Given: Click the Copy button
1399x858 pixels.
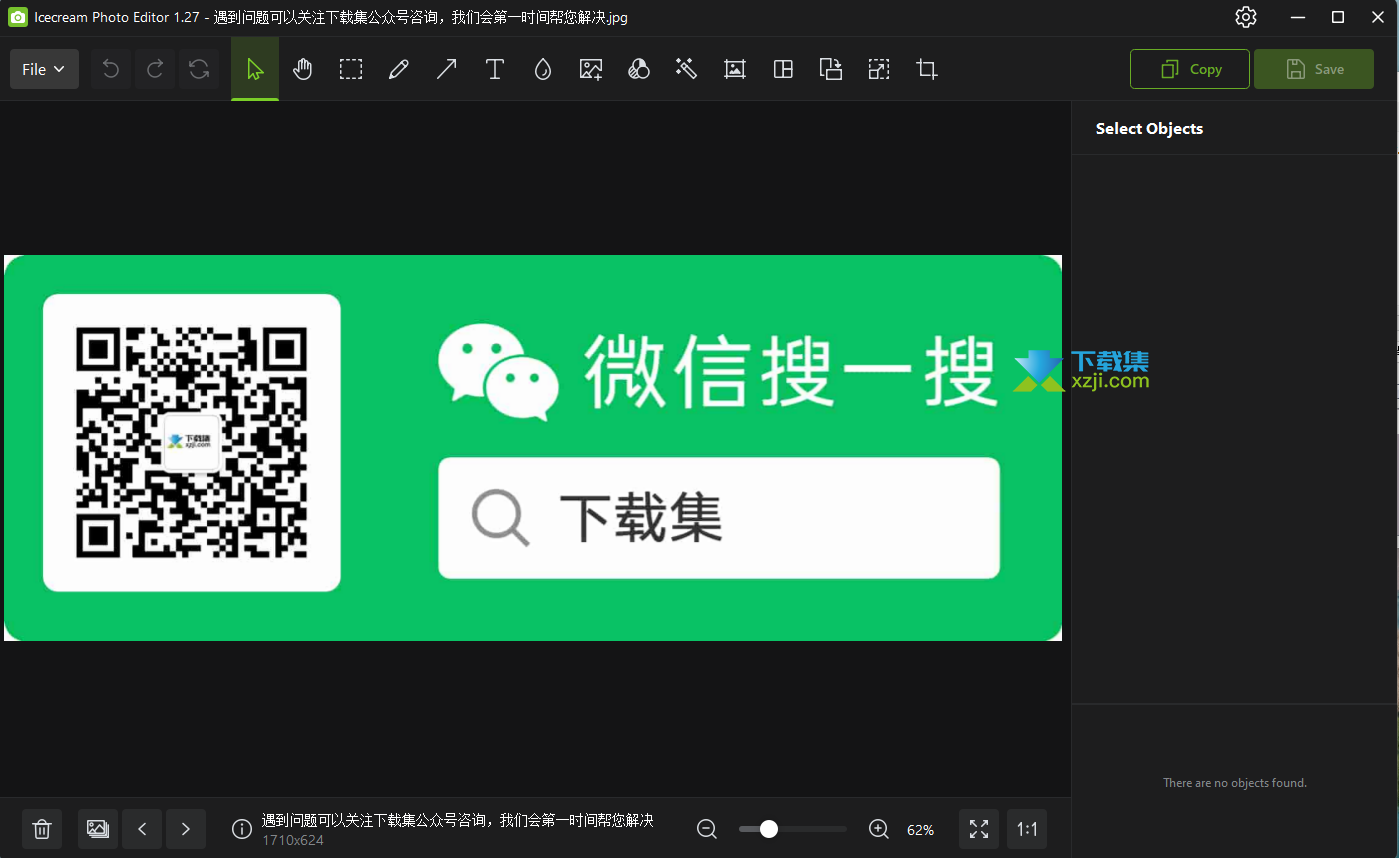Looking at the screenshot, I should (x=1190, y=69).
